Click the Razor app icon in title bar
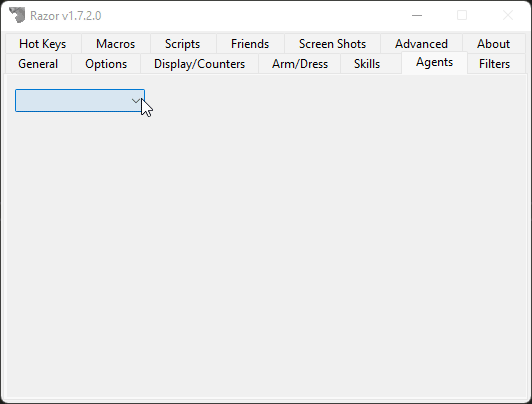 [x=17, y=15]
